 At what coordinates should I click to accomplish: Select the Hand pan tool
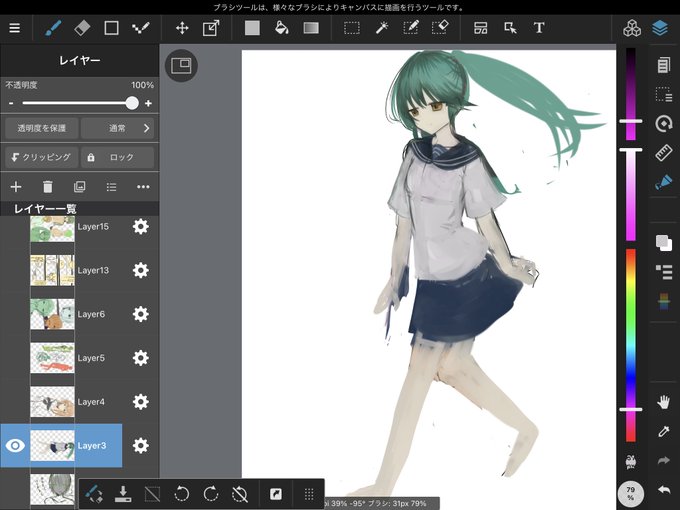(664, 402)
